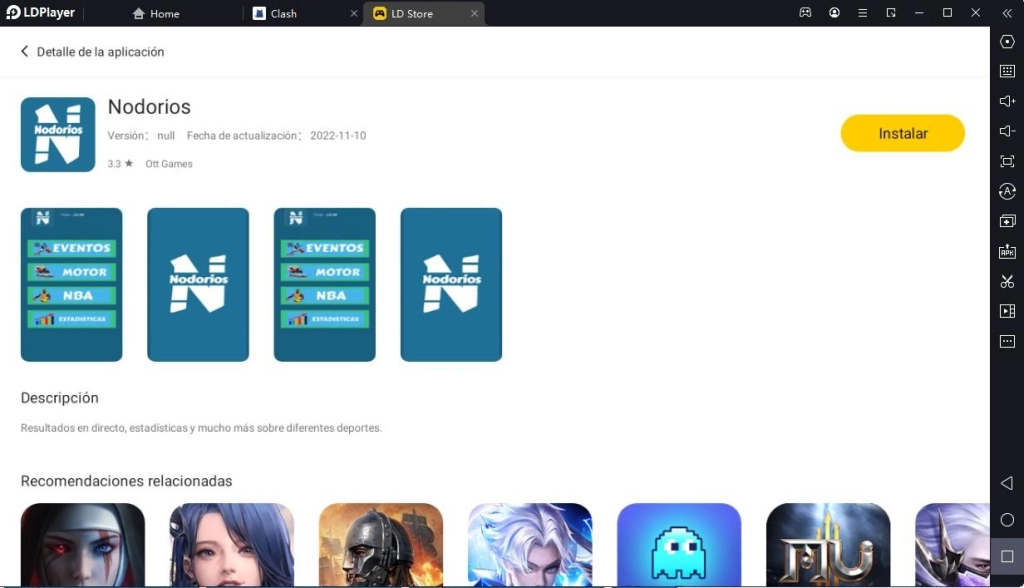Open the hamburger menu in title bar

862,13
